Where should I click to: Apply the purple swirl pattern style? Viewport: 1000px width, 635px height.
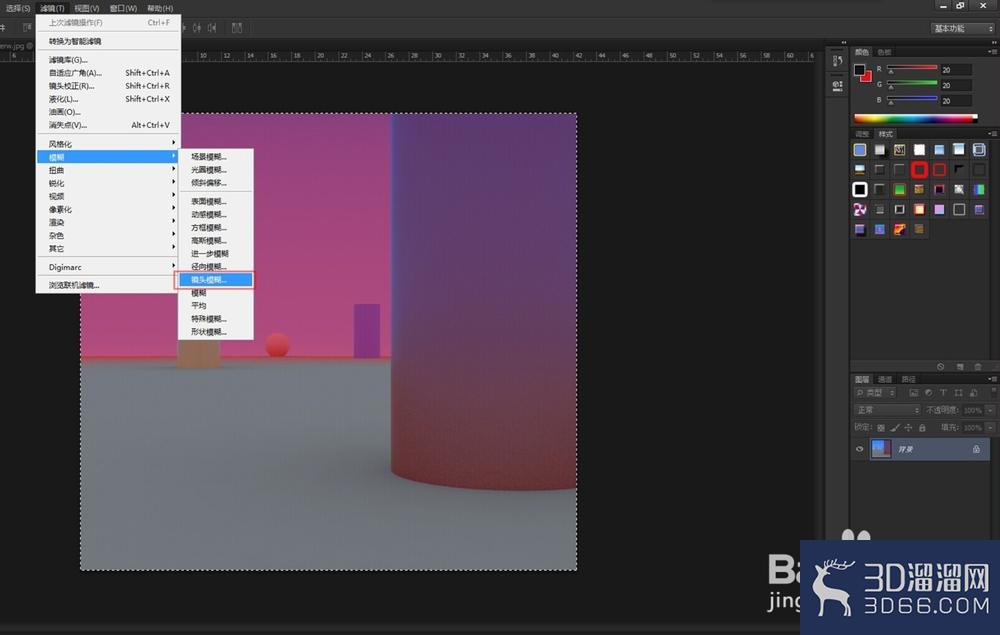(860, 209)
